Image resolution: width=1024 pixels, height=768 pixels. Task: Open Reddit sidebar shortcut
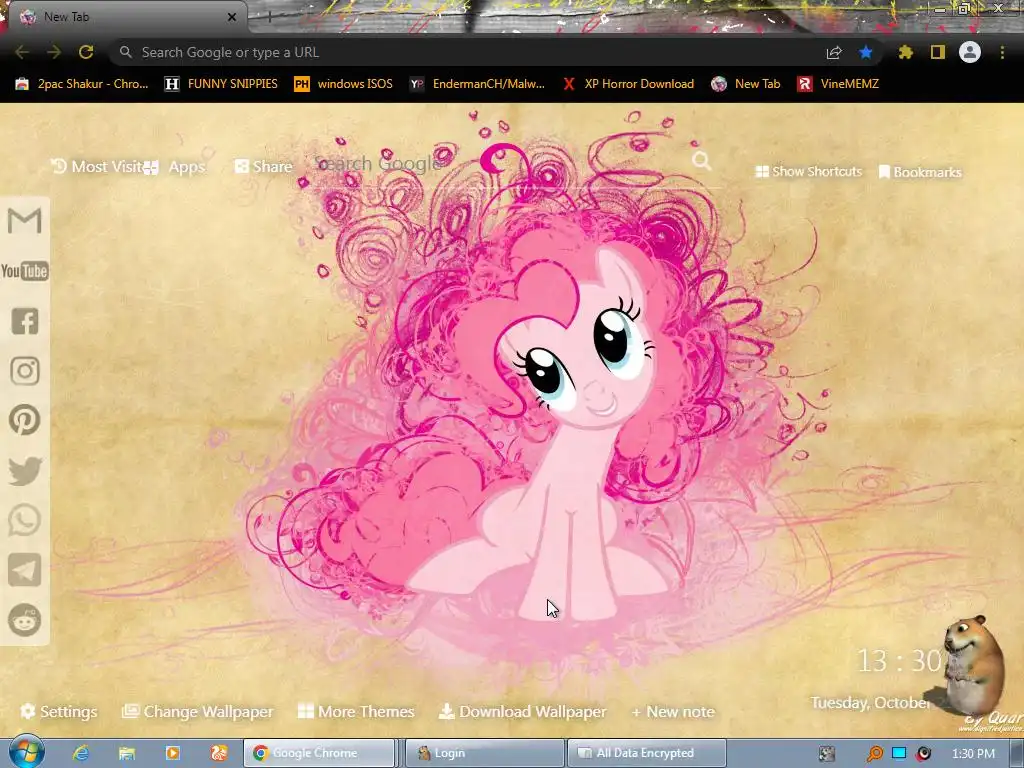(25, 620)
